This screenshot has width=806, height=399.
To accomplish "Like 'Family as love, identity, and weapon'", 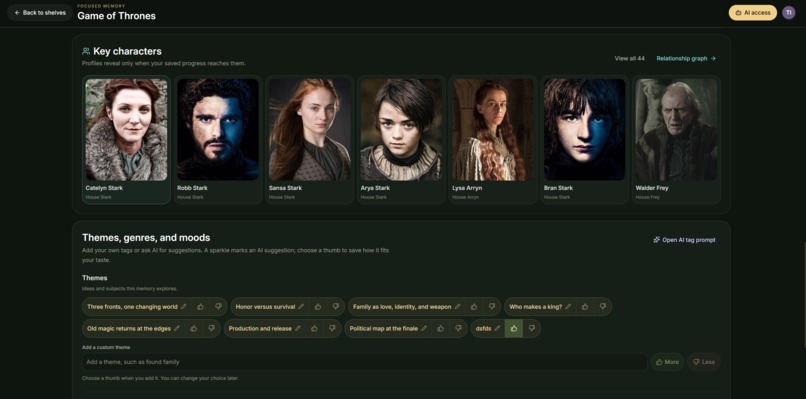I will (x=474, y=307).
